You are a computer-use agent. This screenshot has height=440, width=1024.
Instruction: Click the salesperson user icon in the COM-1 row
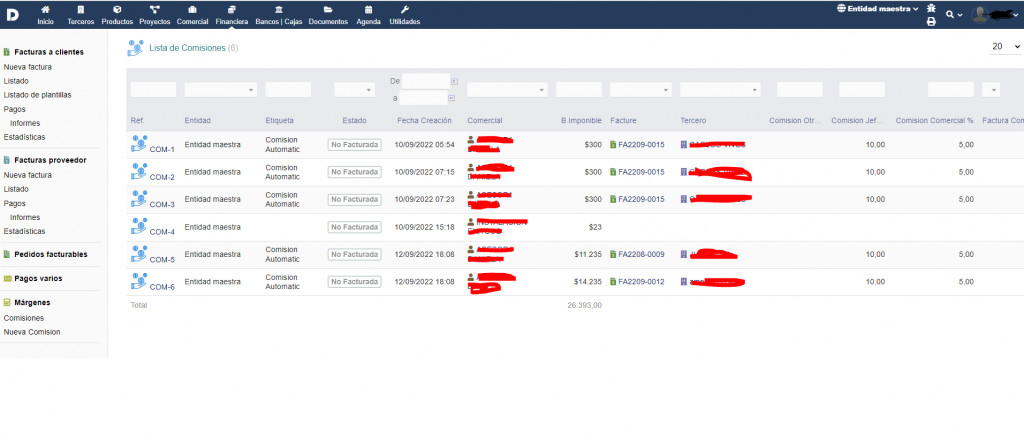coord(471,140)
